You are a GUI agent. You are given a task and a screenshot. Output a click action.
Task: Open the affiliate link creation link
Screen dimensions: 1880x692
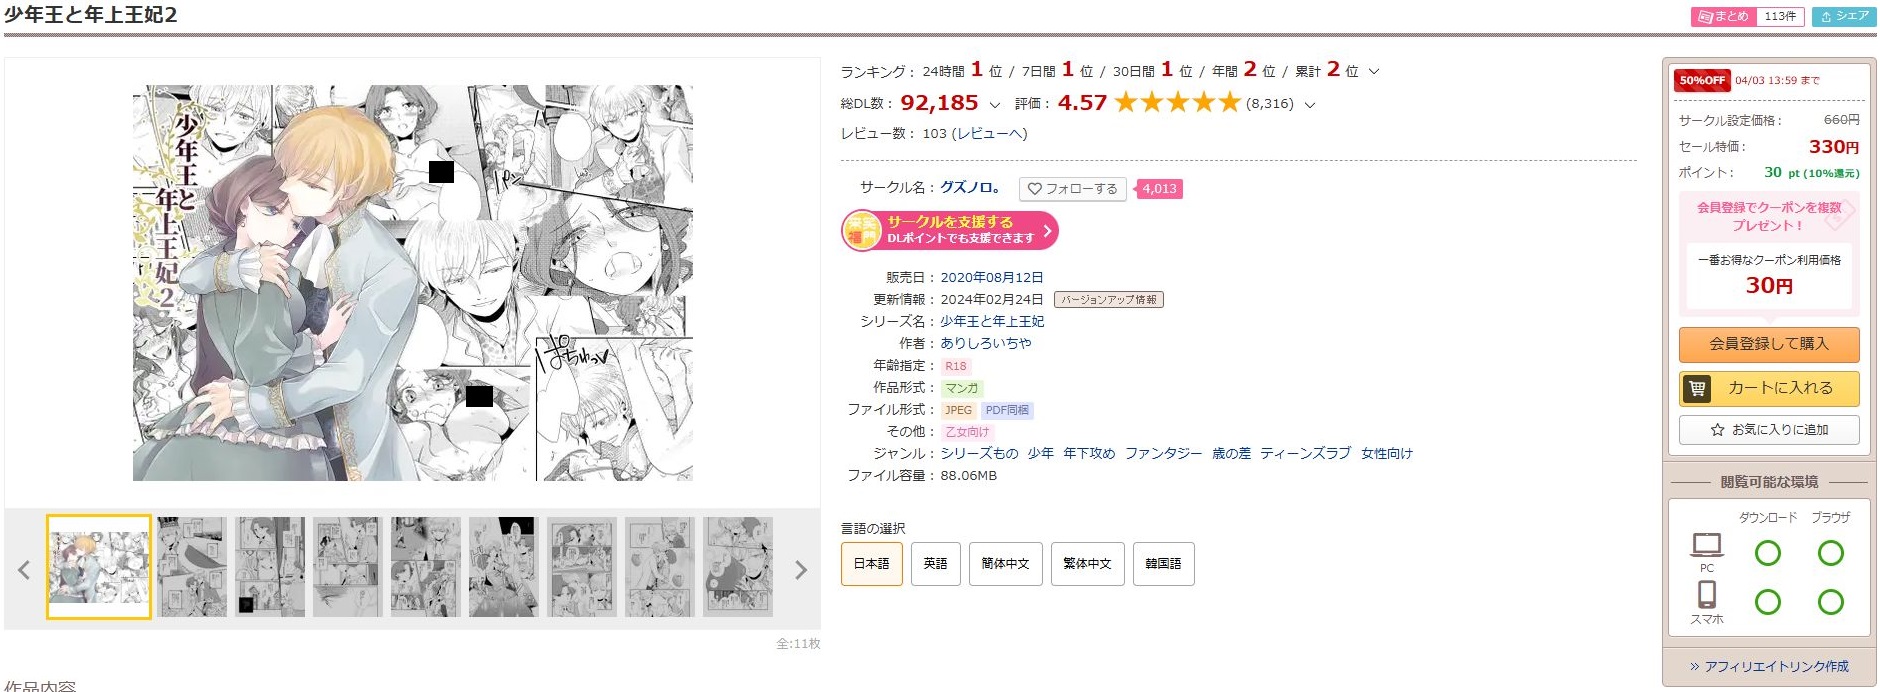coord(1769,666)
